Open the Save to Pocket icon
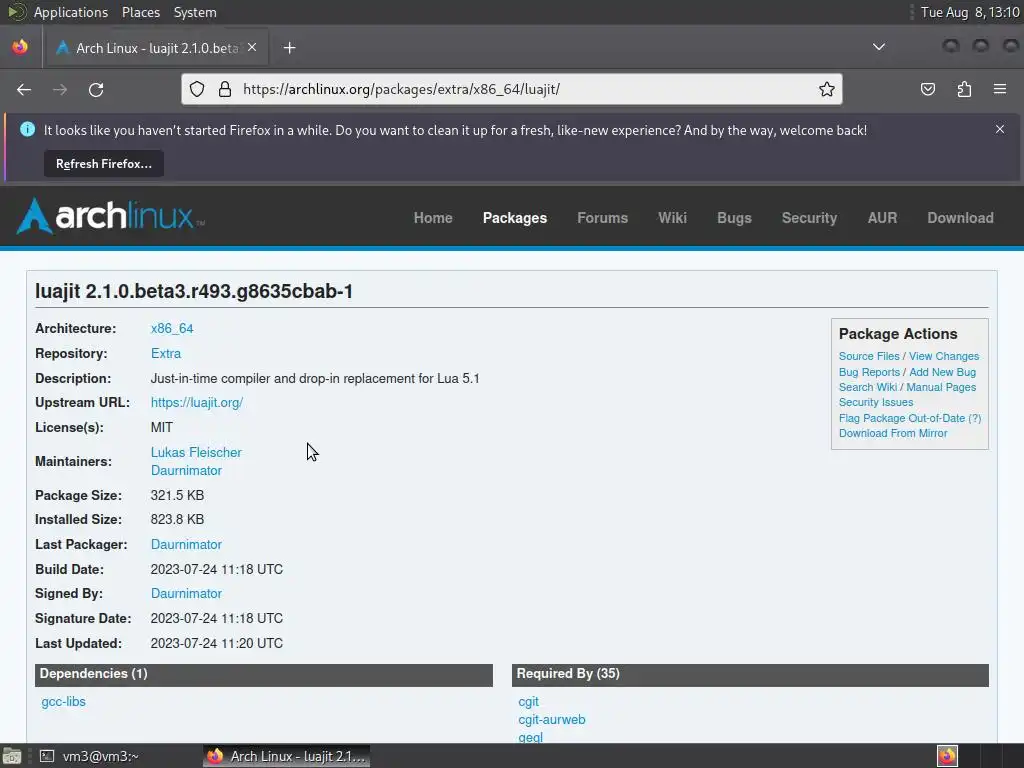Viewport: 1024px width, 768px height. click(928, 89)
